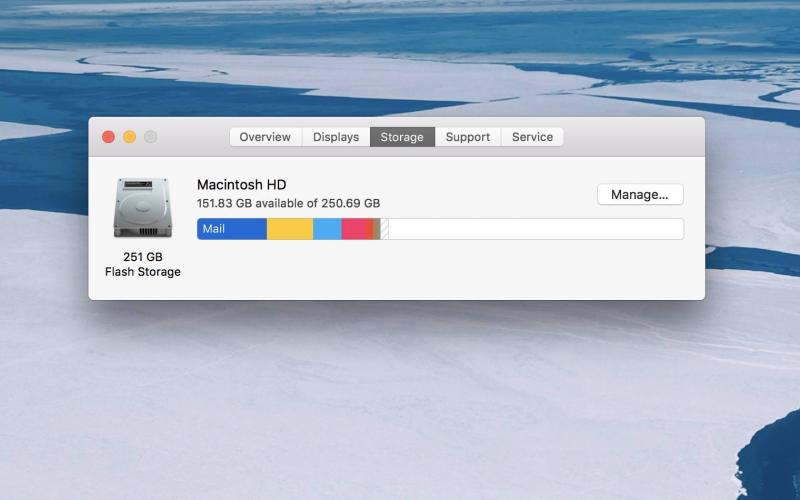Click the 'Flash Storage' label

click(x=143, y=272)
